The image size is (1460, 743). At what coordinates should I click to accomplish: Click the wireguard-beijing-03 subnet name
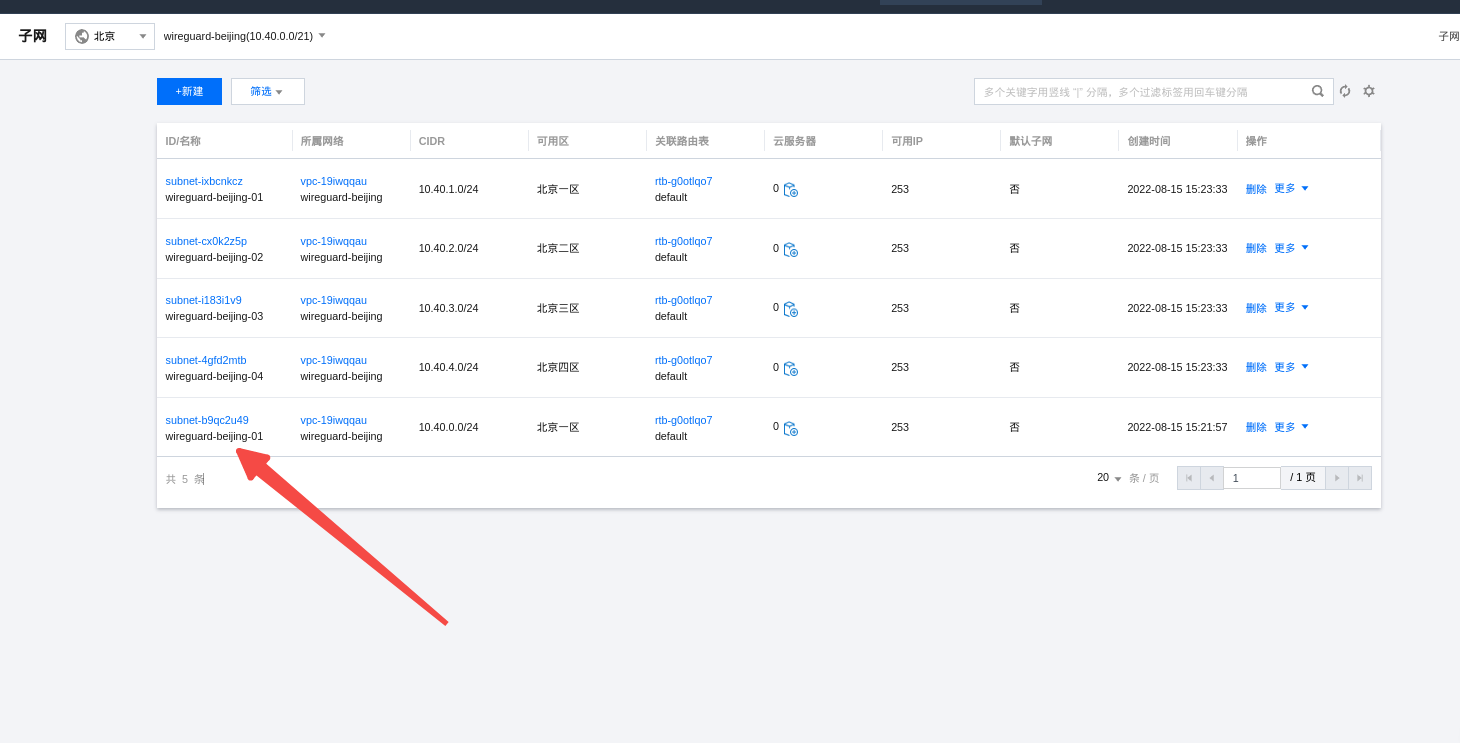(x=214, y=316)
